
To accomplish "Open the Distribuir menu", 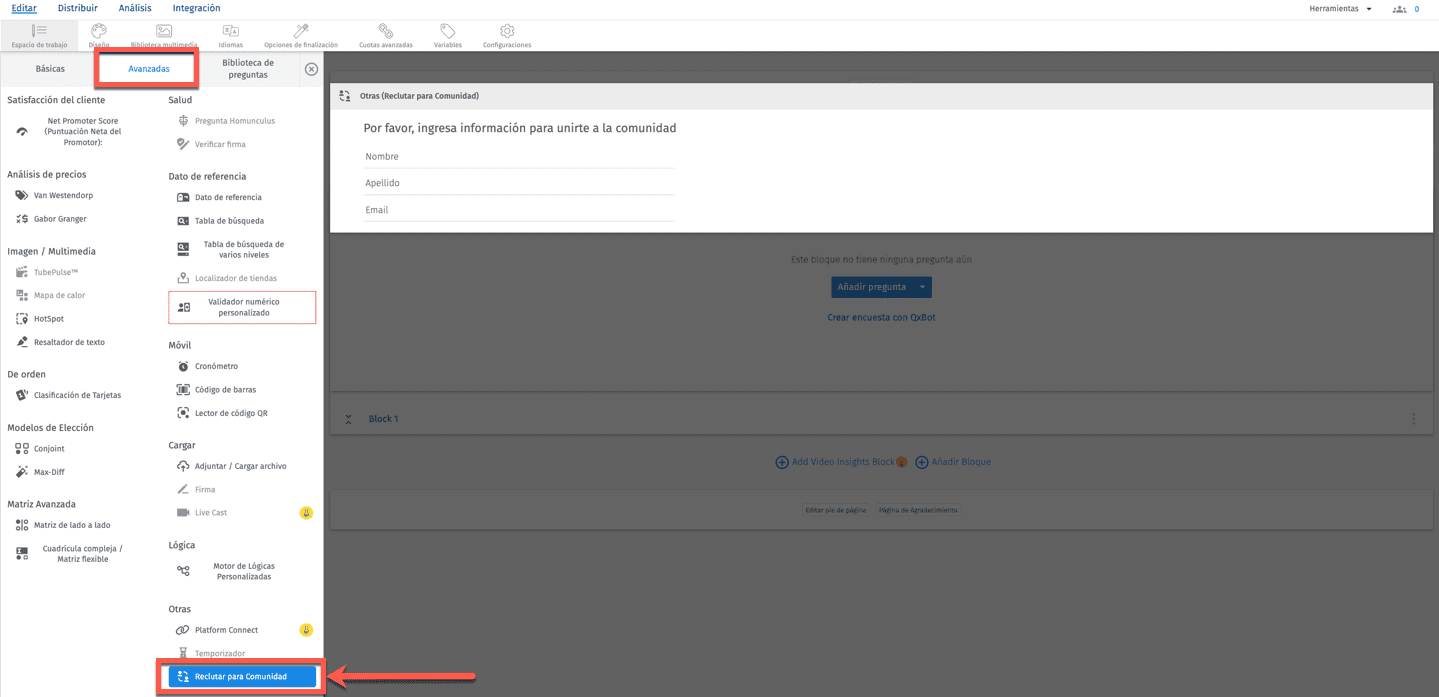I will point(76,8).
